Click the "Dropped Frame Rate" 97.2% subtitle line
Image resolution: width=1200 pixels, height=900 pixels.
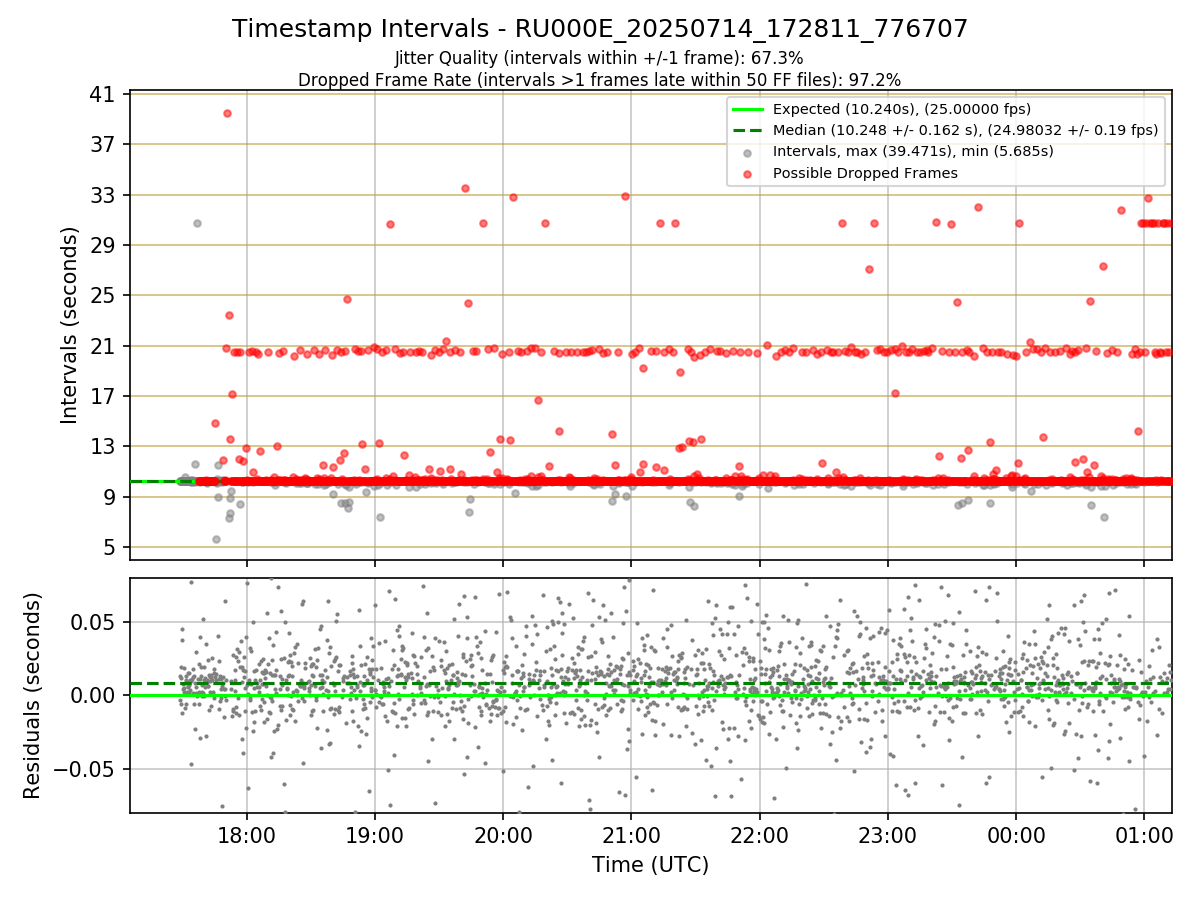[599, 79]
